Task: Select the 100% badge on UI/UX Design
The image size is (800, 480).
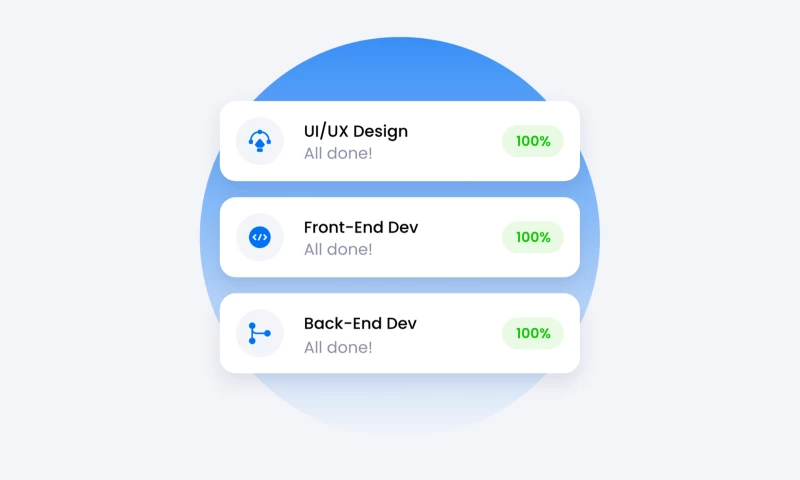Action: pos(533,141)
